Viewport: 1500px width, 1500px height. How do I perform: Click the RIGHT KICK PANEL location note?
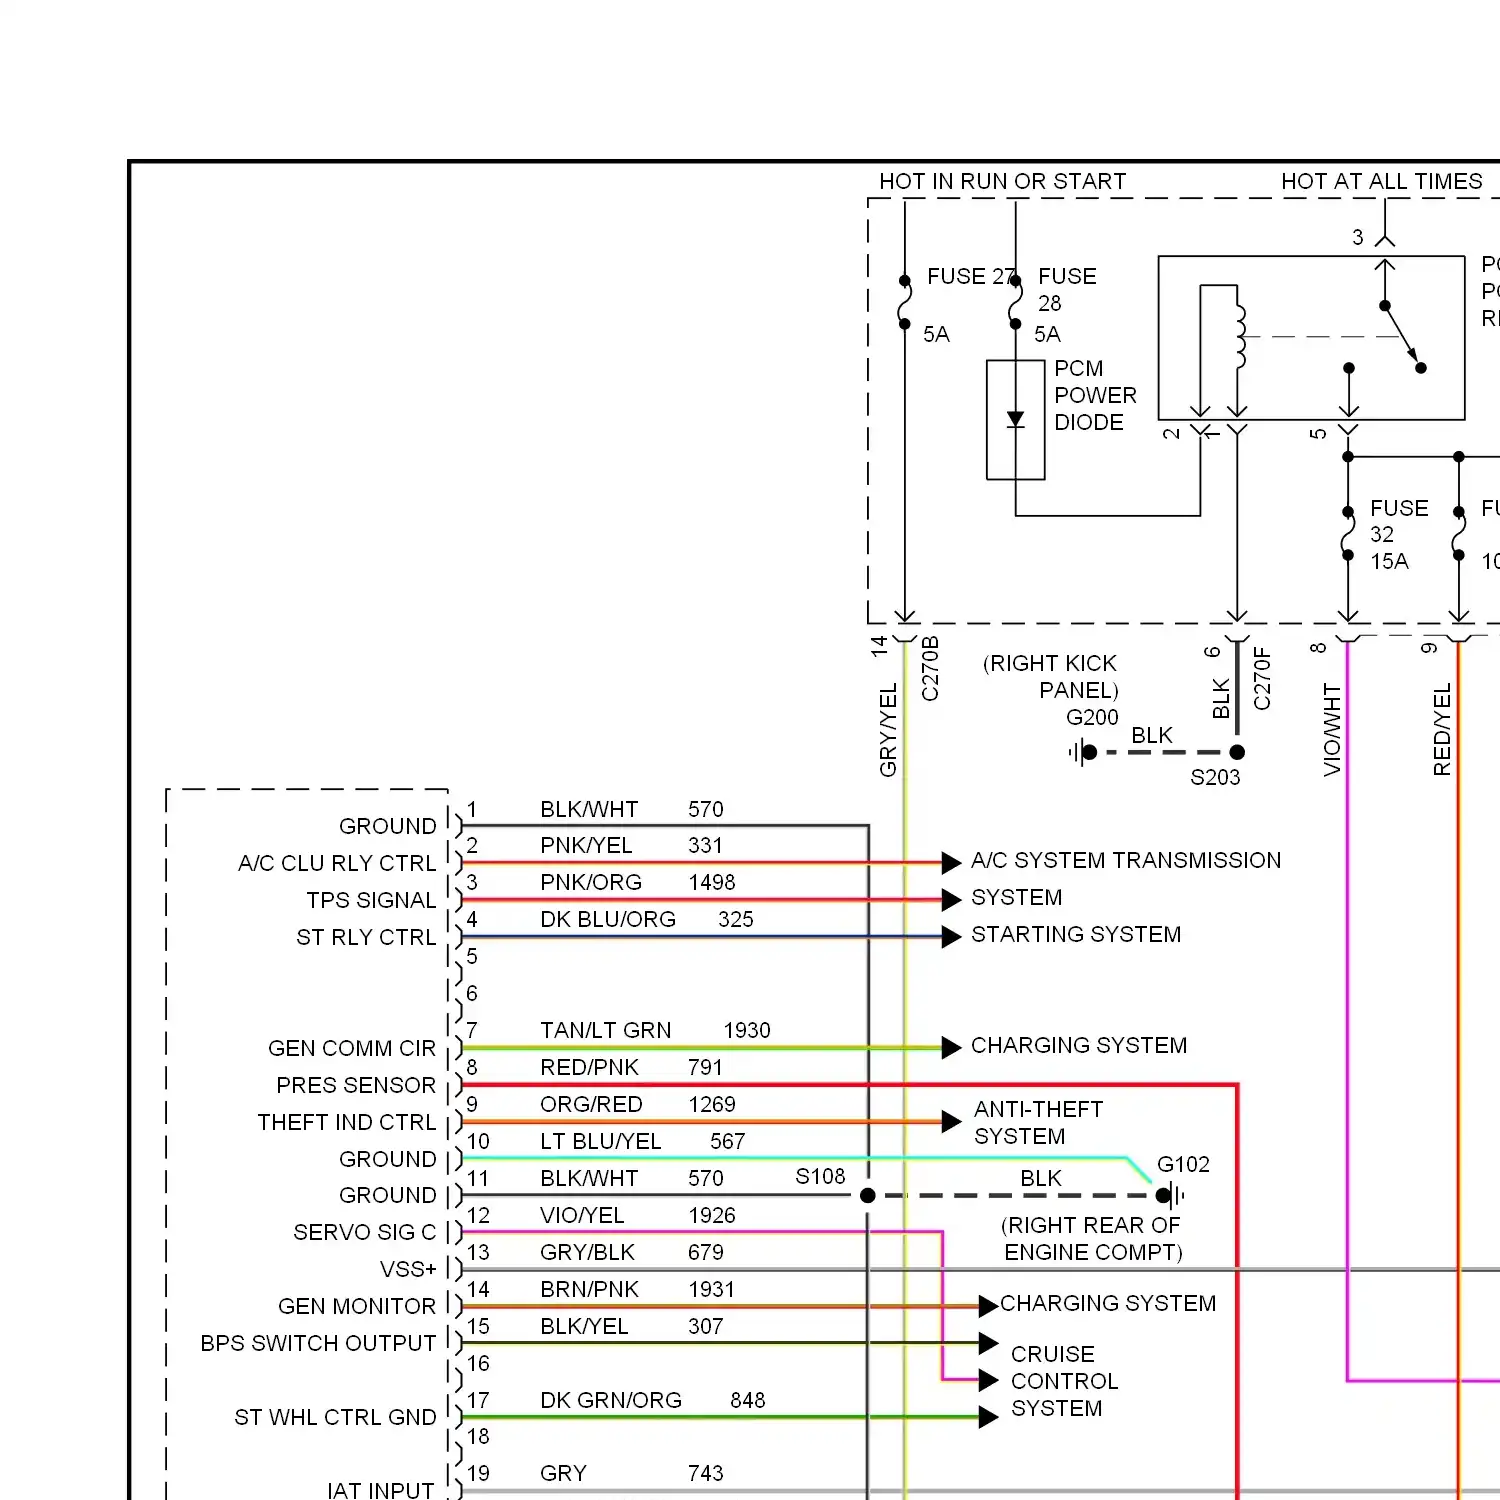pos(1051,677)
